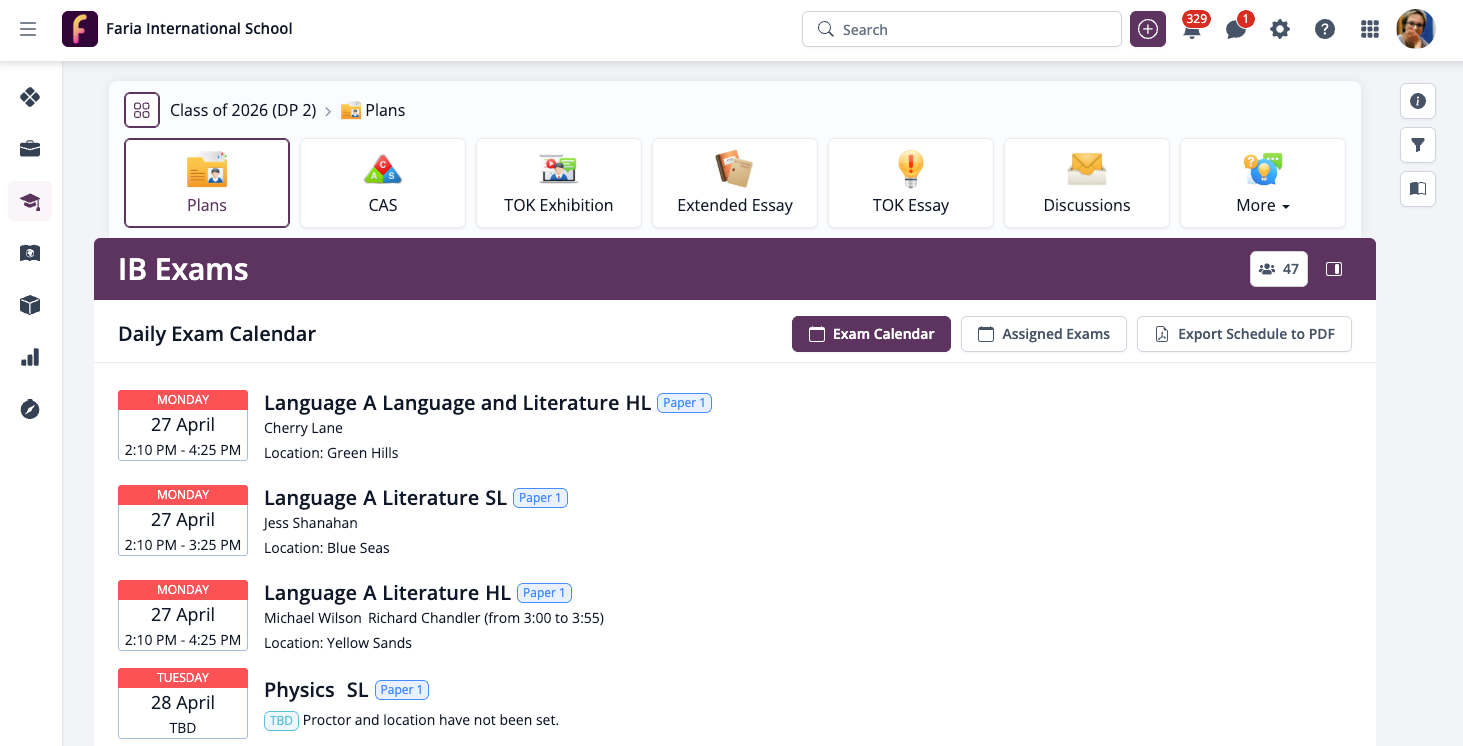Toggle the side panel in IB Exams header
1463x746 pixels.
[1333, 269]
